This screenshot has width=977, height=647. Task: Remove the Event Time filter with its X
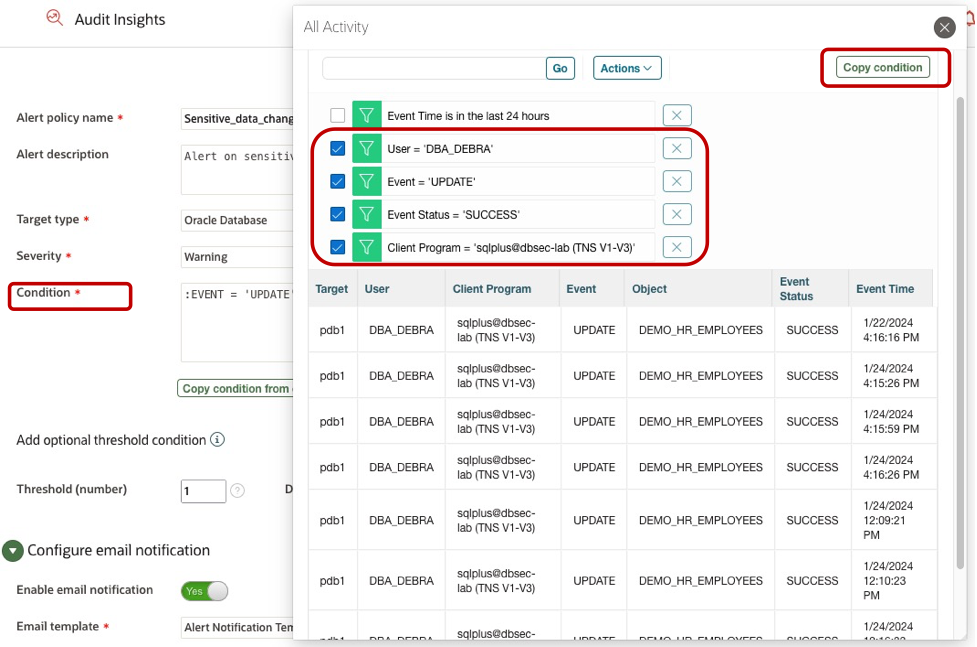(x=678, y=115)
